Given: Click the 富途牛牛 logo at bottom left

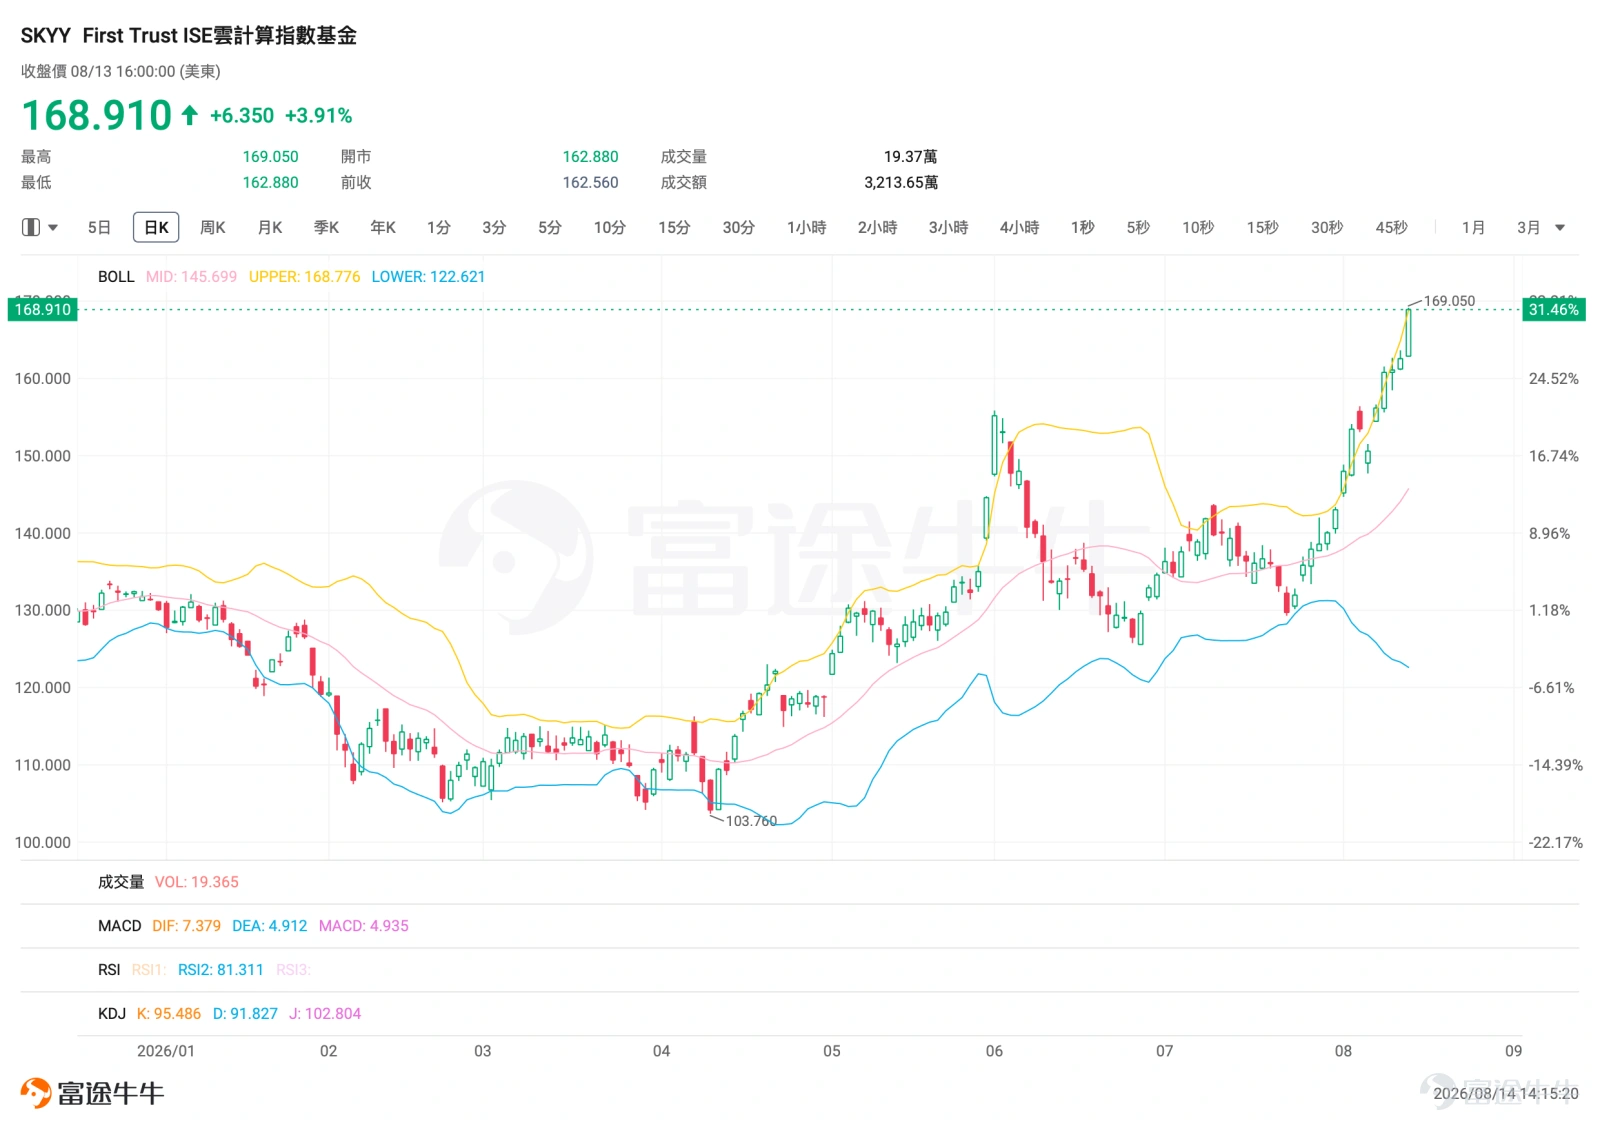Looking at the screenshot, I should click(x=92, y=1093).
